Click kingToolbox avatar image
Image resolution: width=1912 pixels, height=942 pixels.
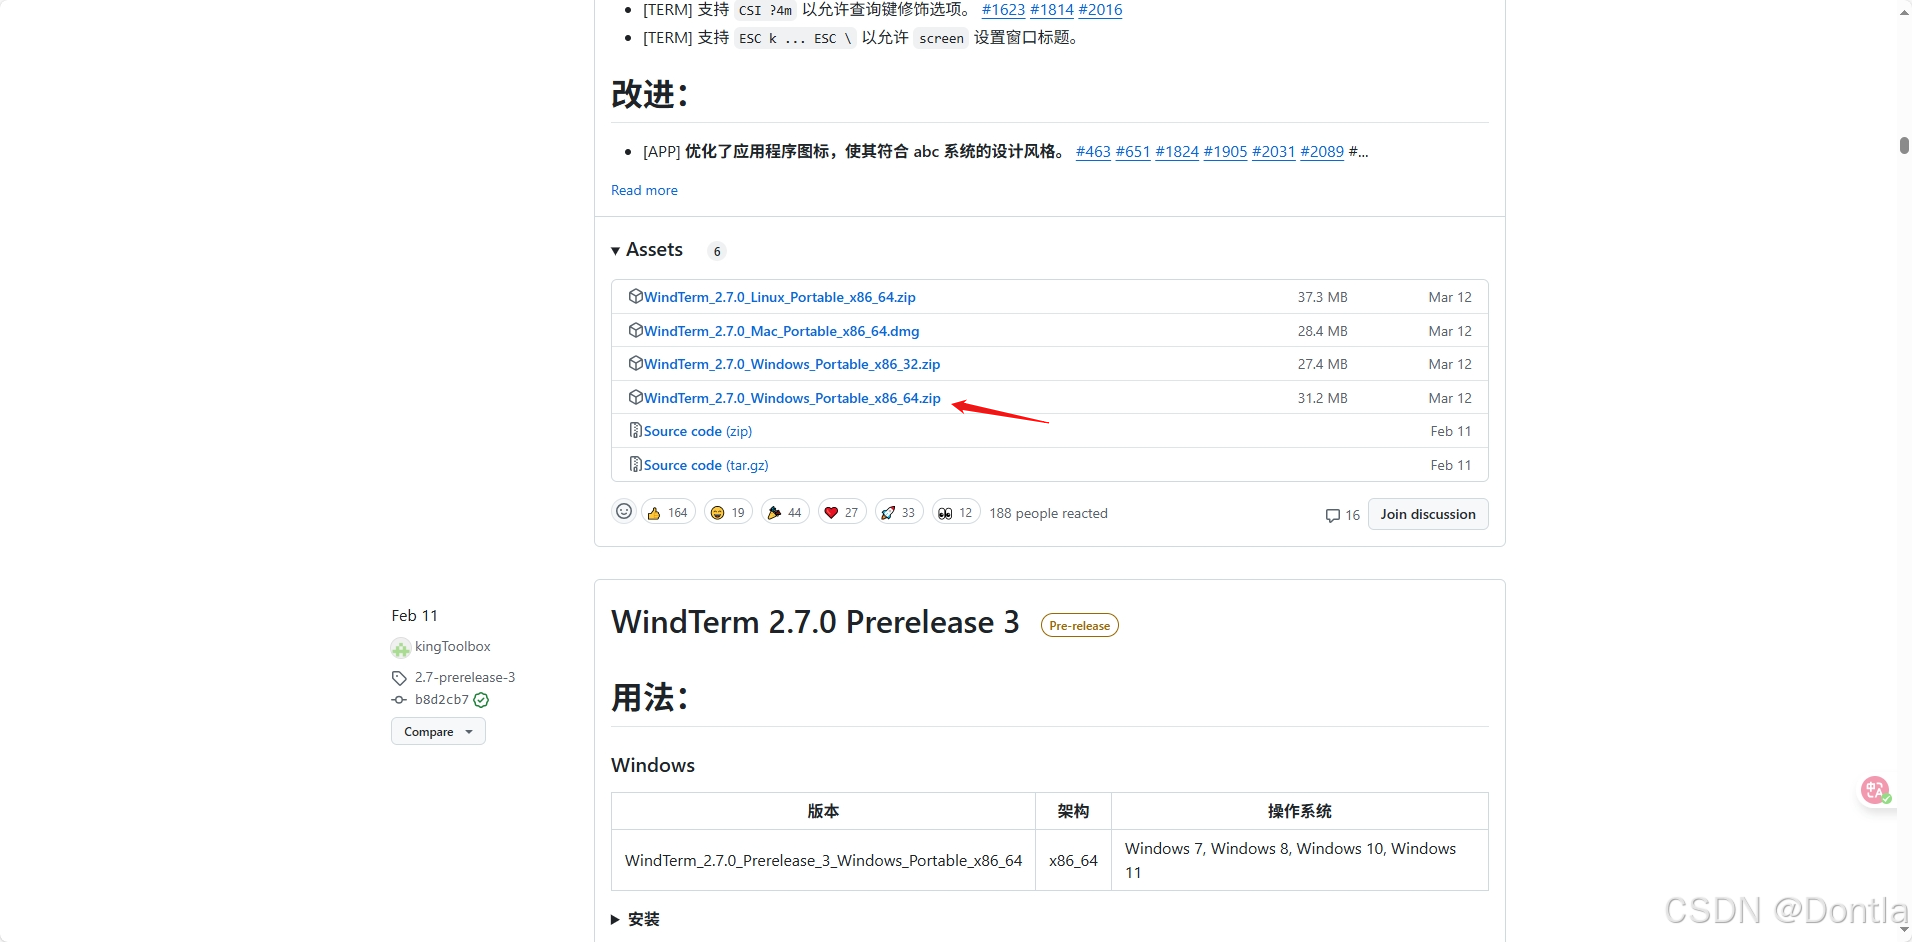pos(401,648)
